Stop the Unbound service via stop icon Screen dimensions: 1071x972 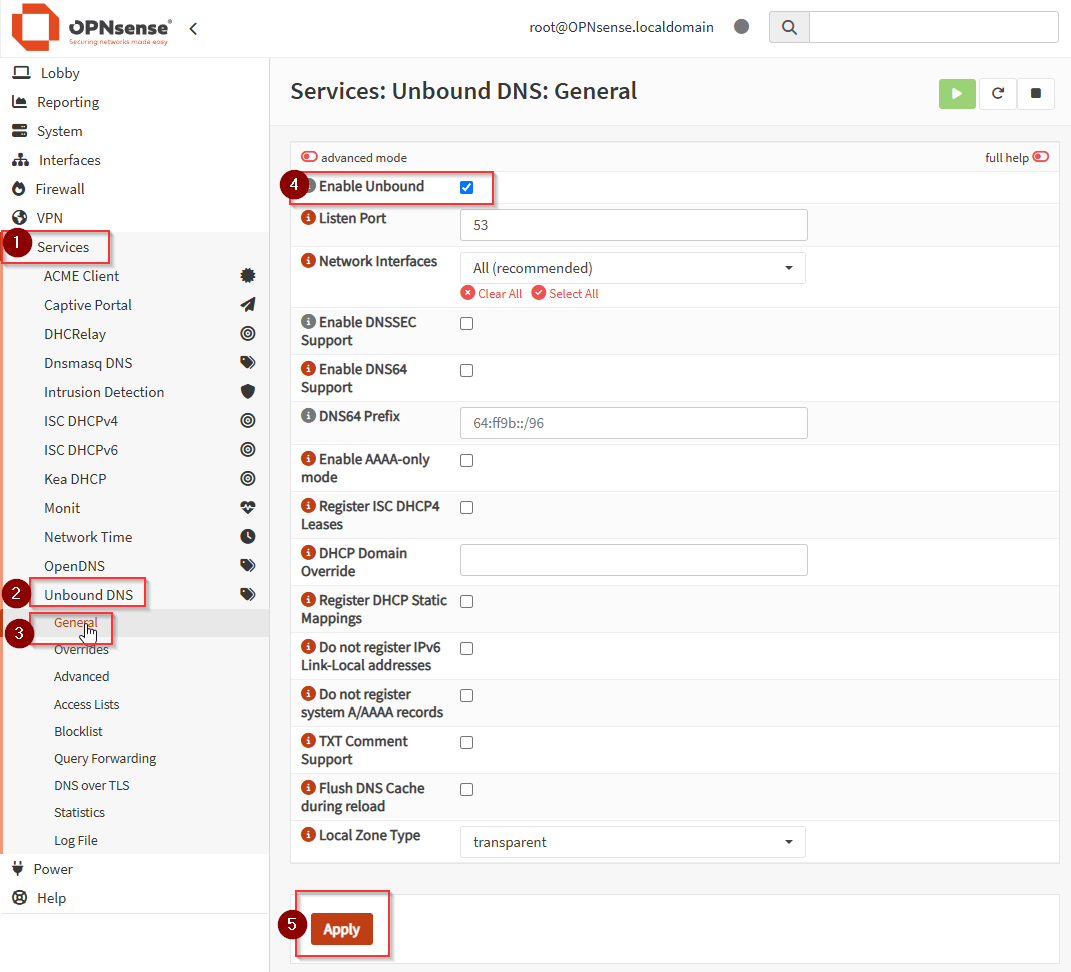click(1035, 94)
